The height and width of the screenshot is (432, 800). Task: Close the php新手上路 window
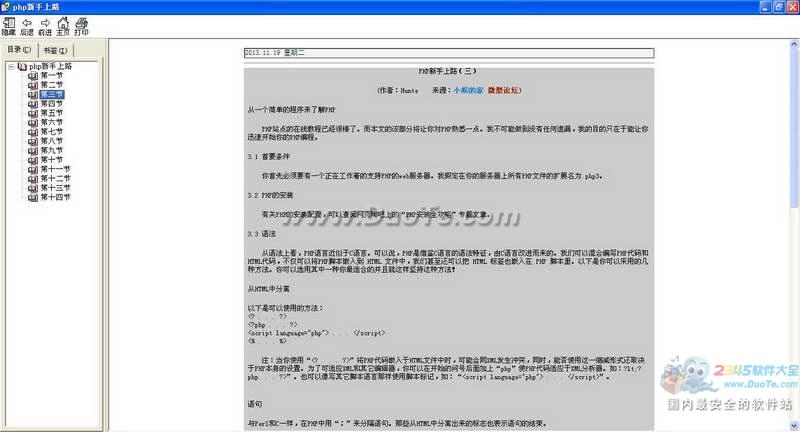coord(792,7)
